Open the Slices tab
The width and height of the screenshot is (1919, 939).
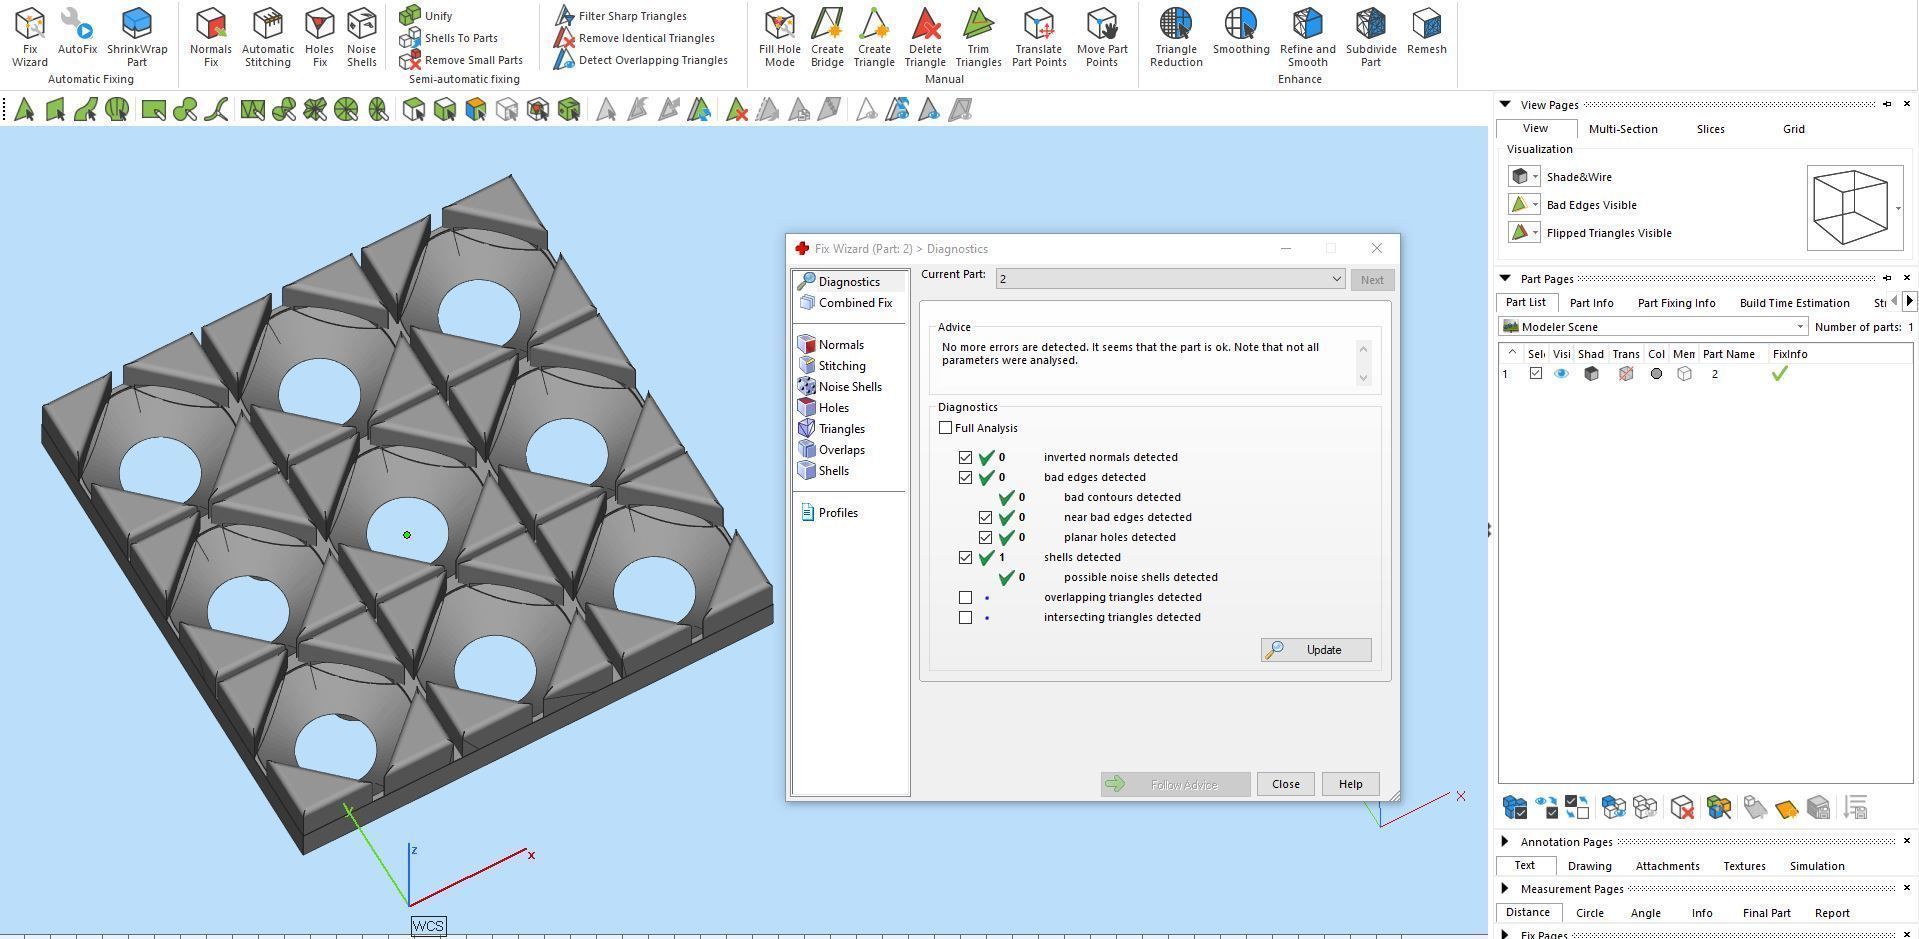tap(1710, 129)
